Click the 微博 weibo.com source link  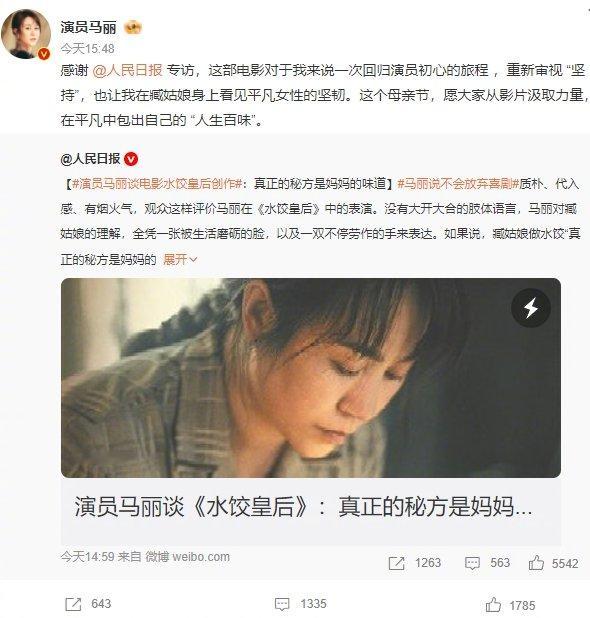point(188,557)
